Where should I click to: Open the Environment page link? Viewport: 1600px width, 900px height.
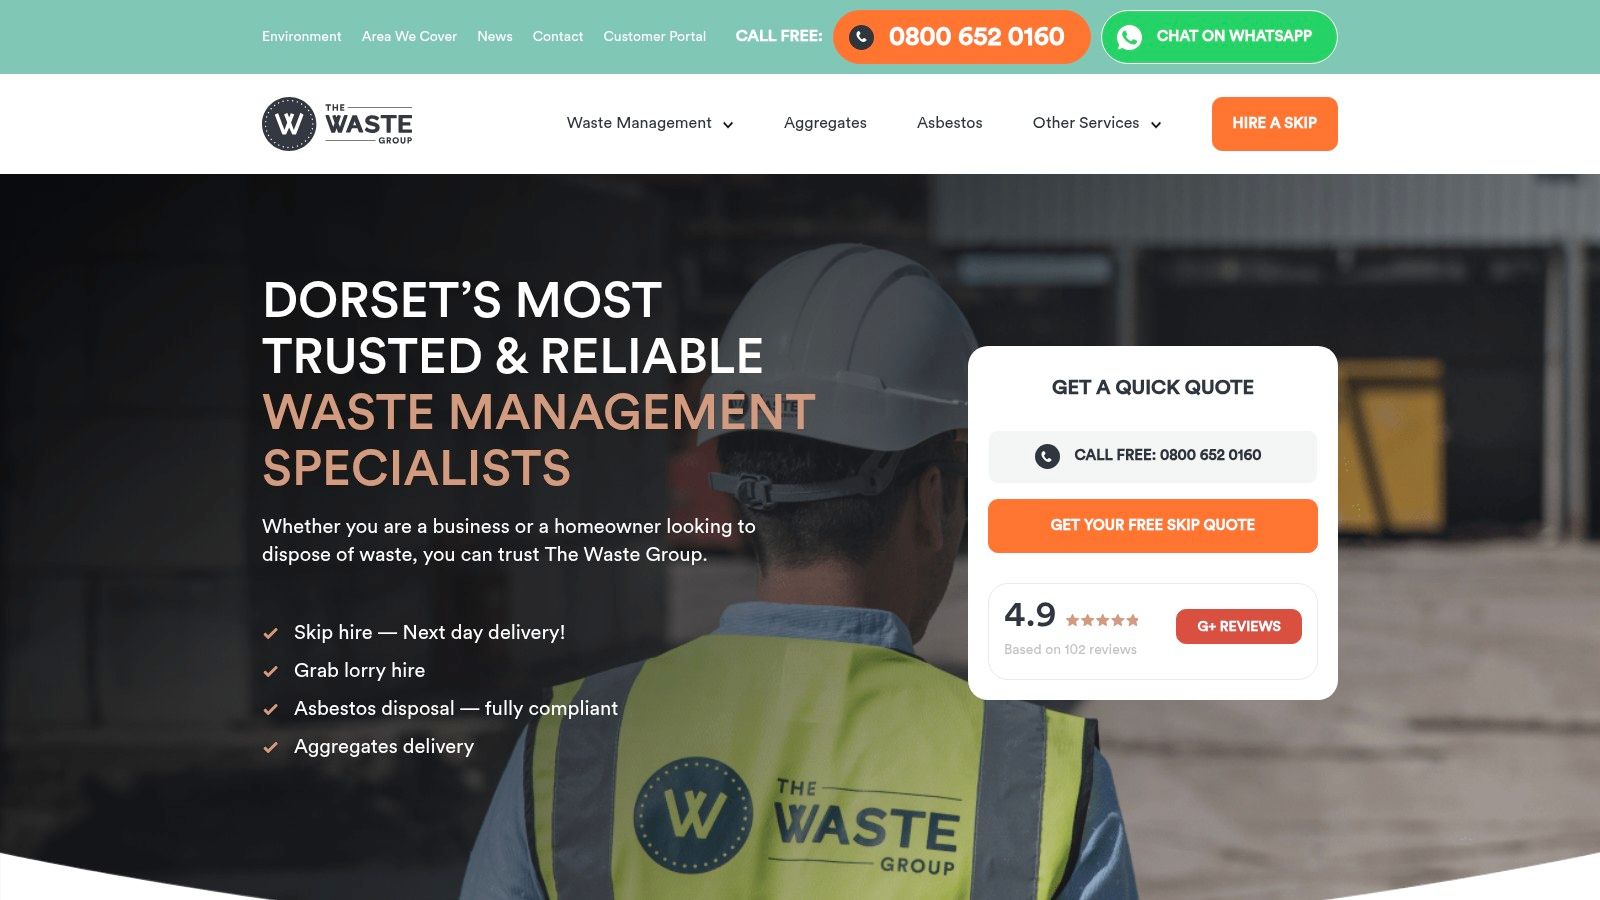(x=301, y=36)
